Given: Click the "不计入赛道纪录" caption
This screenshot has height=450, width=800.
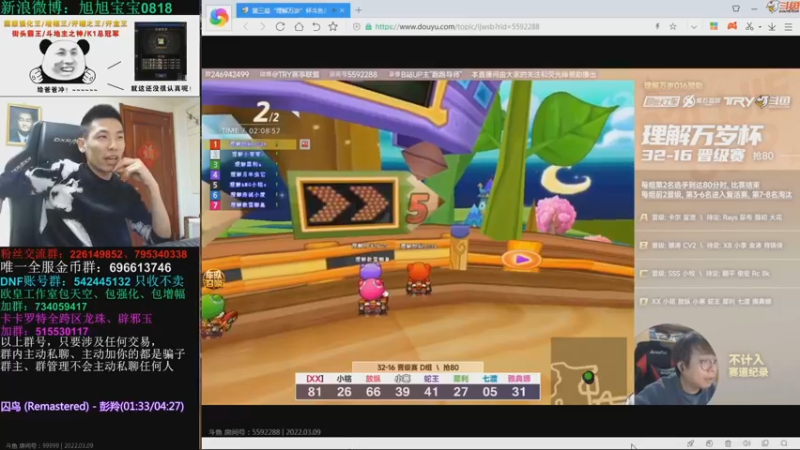Looking at the screenshot, I should (748, 366).
